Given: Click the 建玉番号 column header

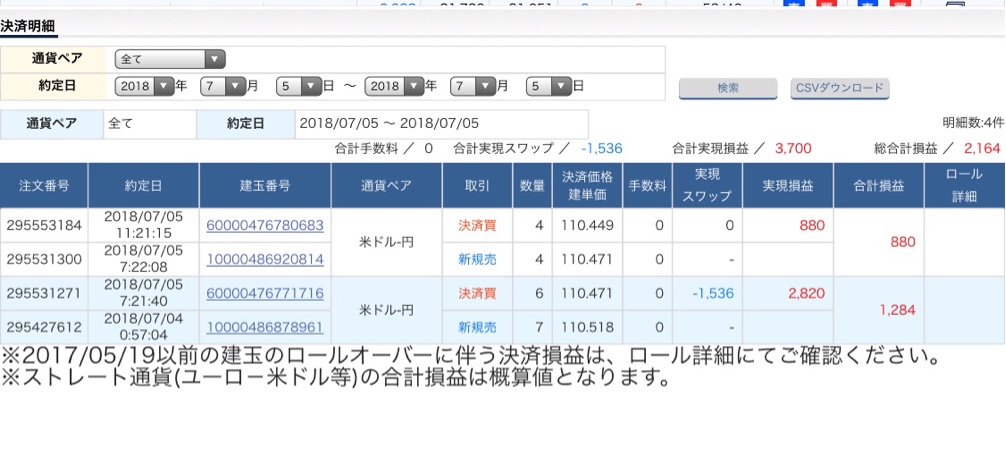Looking at the screenshot, I should point(265,185).
